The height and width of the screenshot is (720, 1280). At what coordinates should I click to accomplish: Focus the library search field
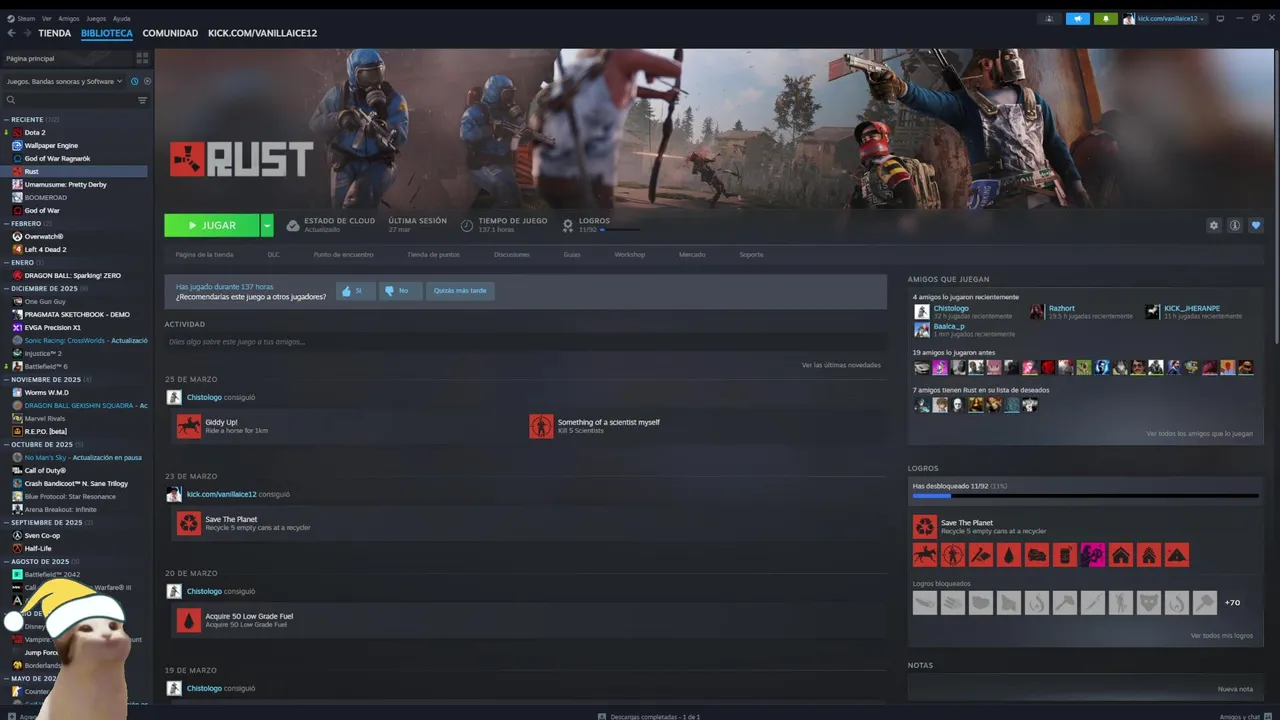(70, 100)
